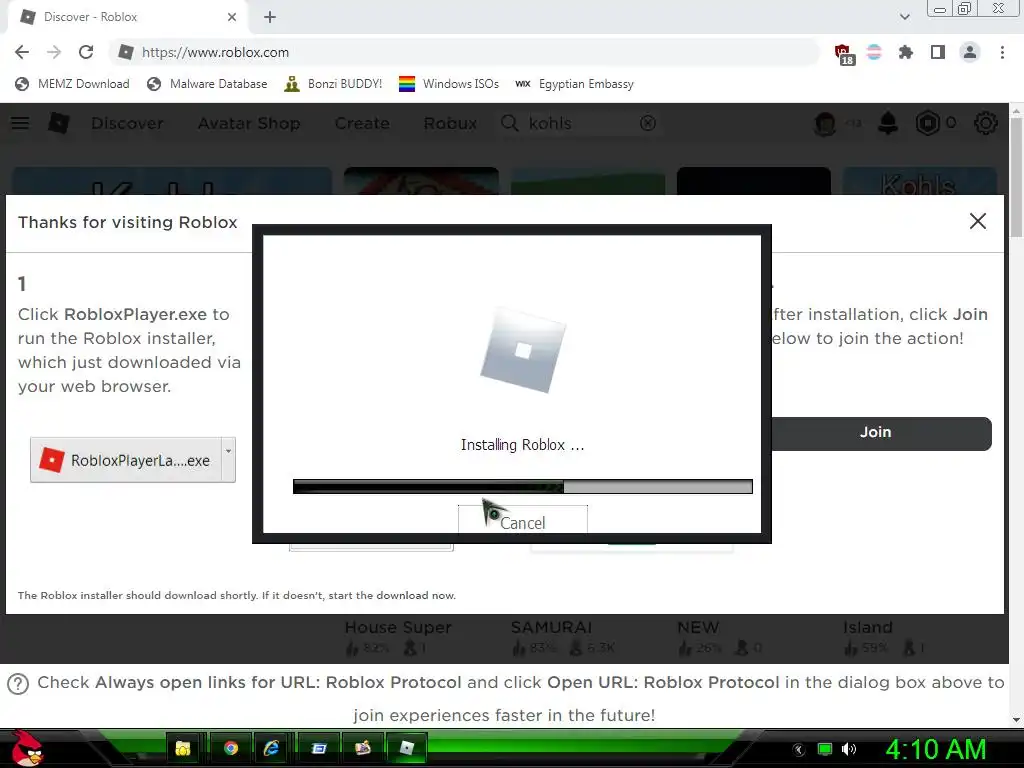This screenshot has height=768, width=1024.
Task: Open the Windows ISOs bookmark
Action: (449, 84)
